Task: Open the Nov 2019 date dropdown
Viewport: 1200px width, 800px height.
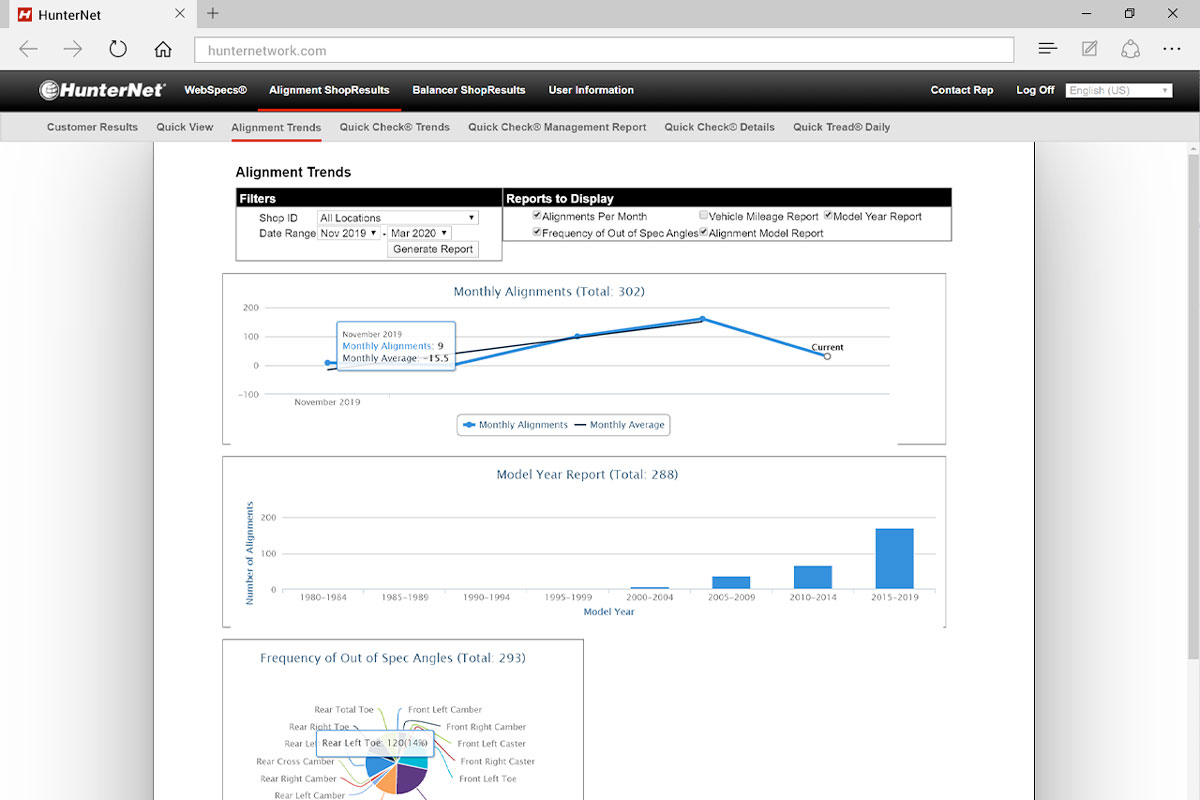Action: tap(349, 232)
